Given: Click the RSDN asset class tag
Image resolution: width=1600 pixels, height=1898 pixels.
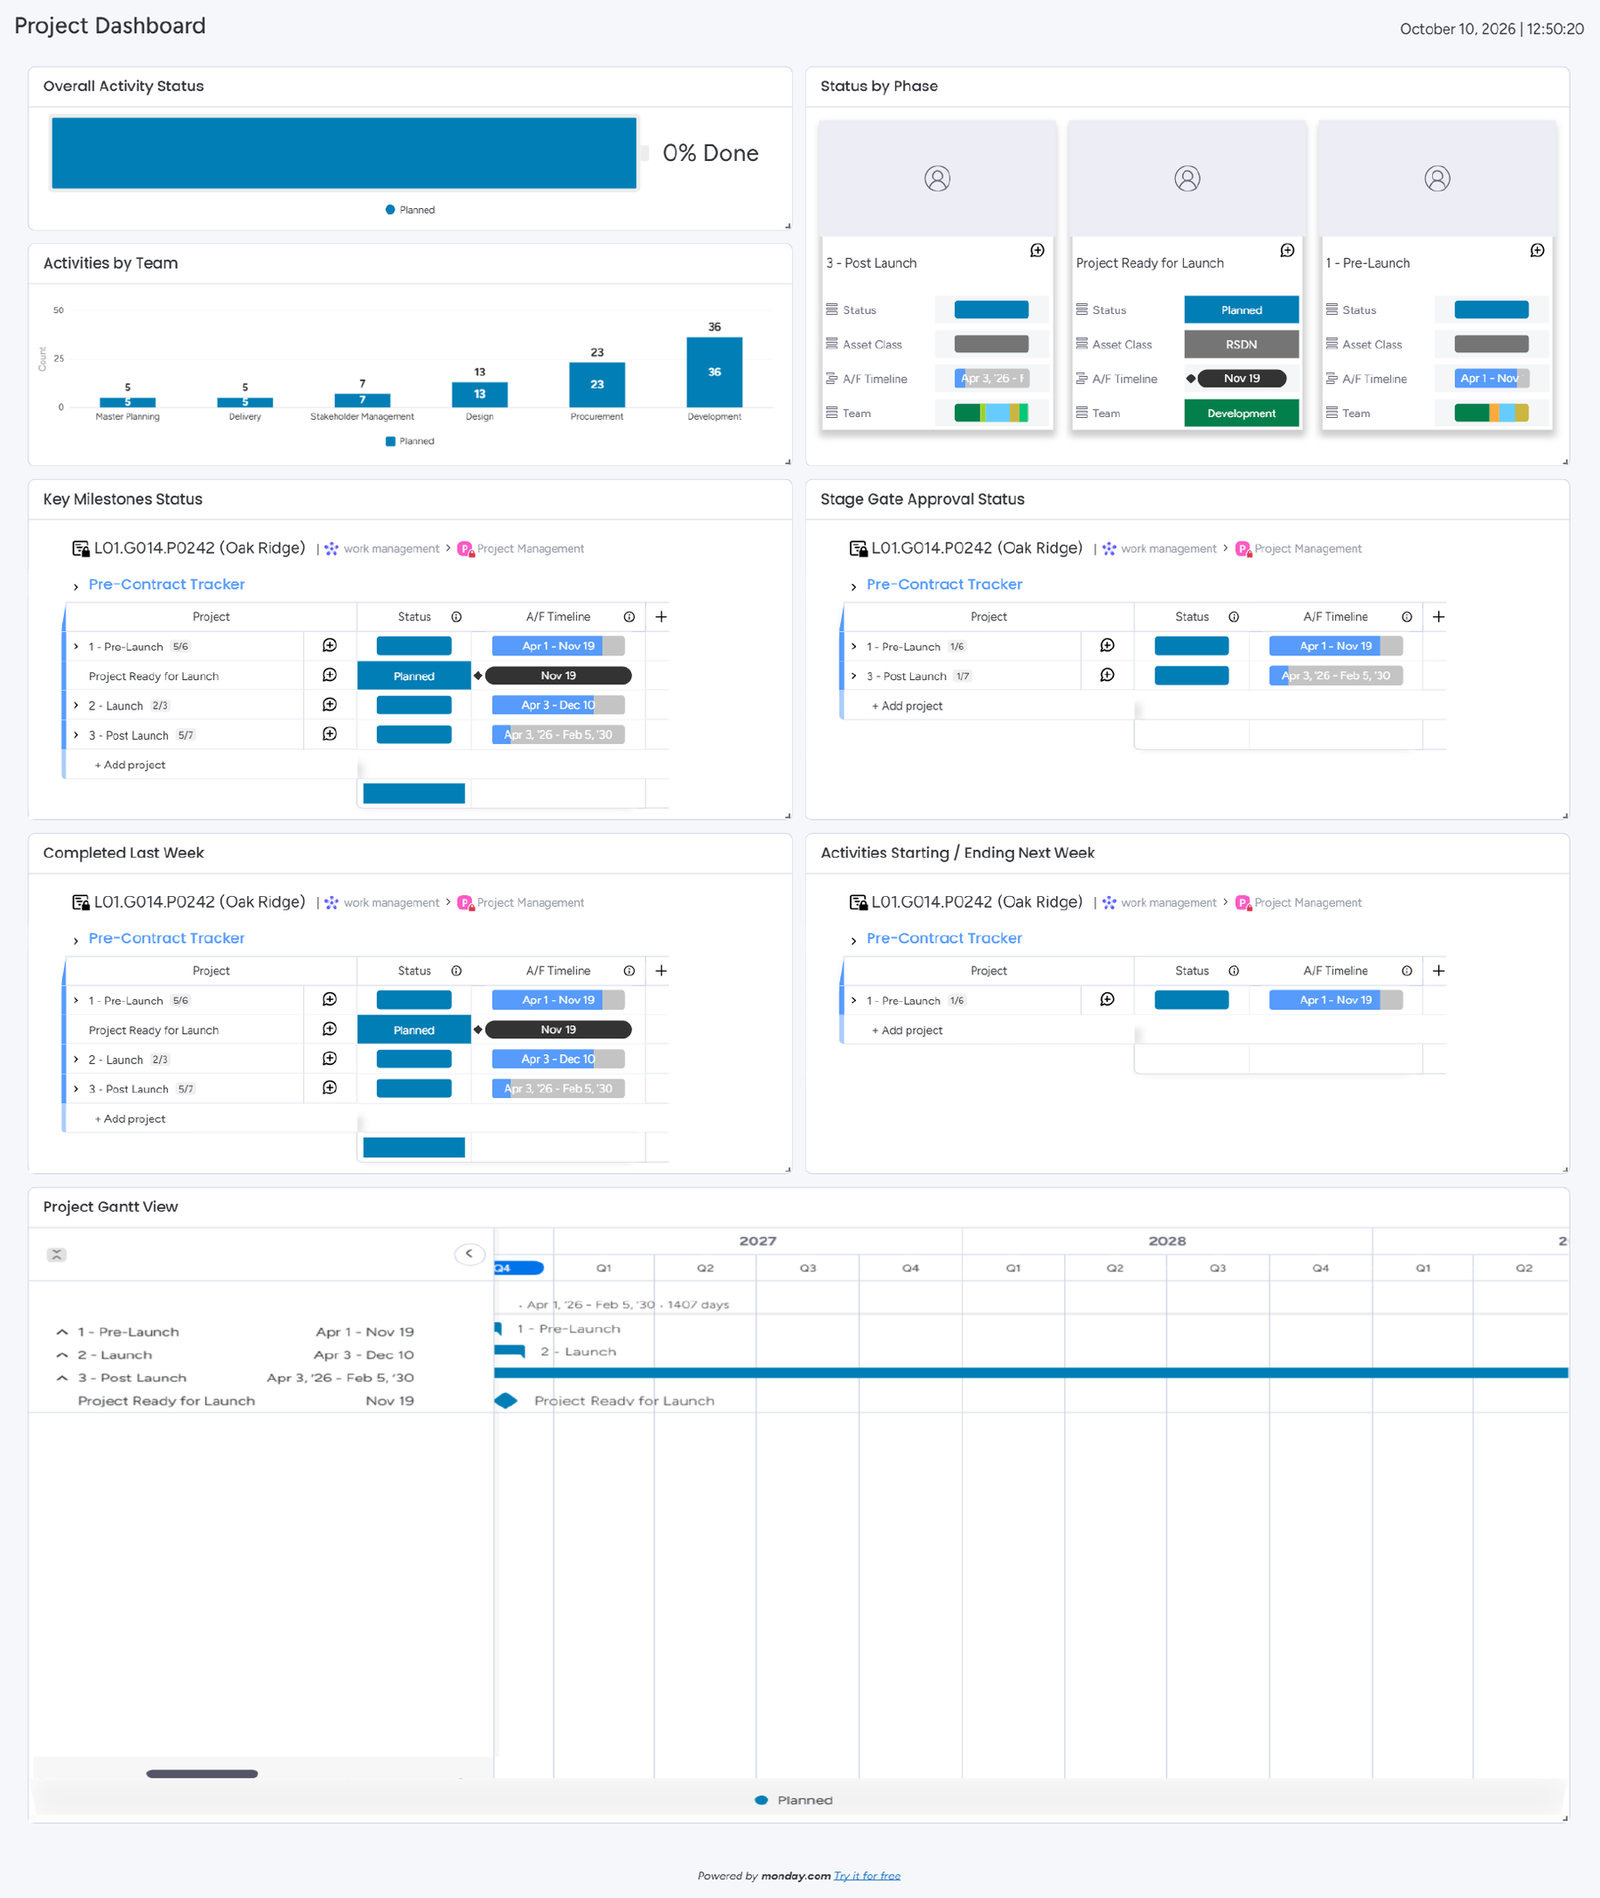Looking at the screenshot, I should click(1241, 344).
